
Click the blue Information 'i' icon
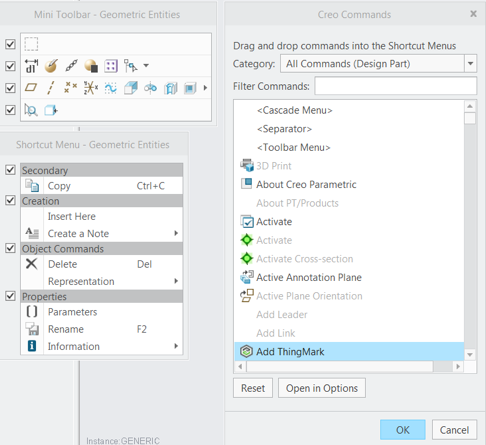click(x=32, y=346)
